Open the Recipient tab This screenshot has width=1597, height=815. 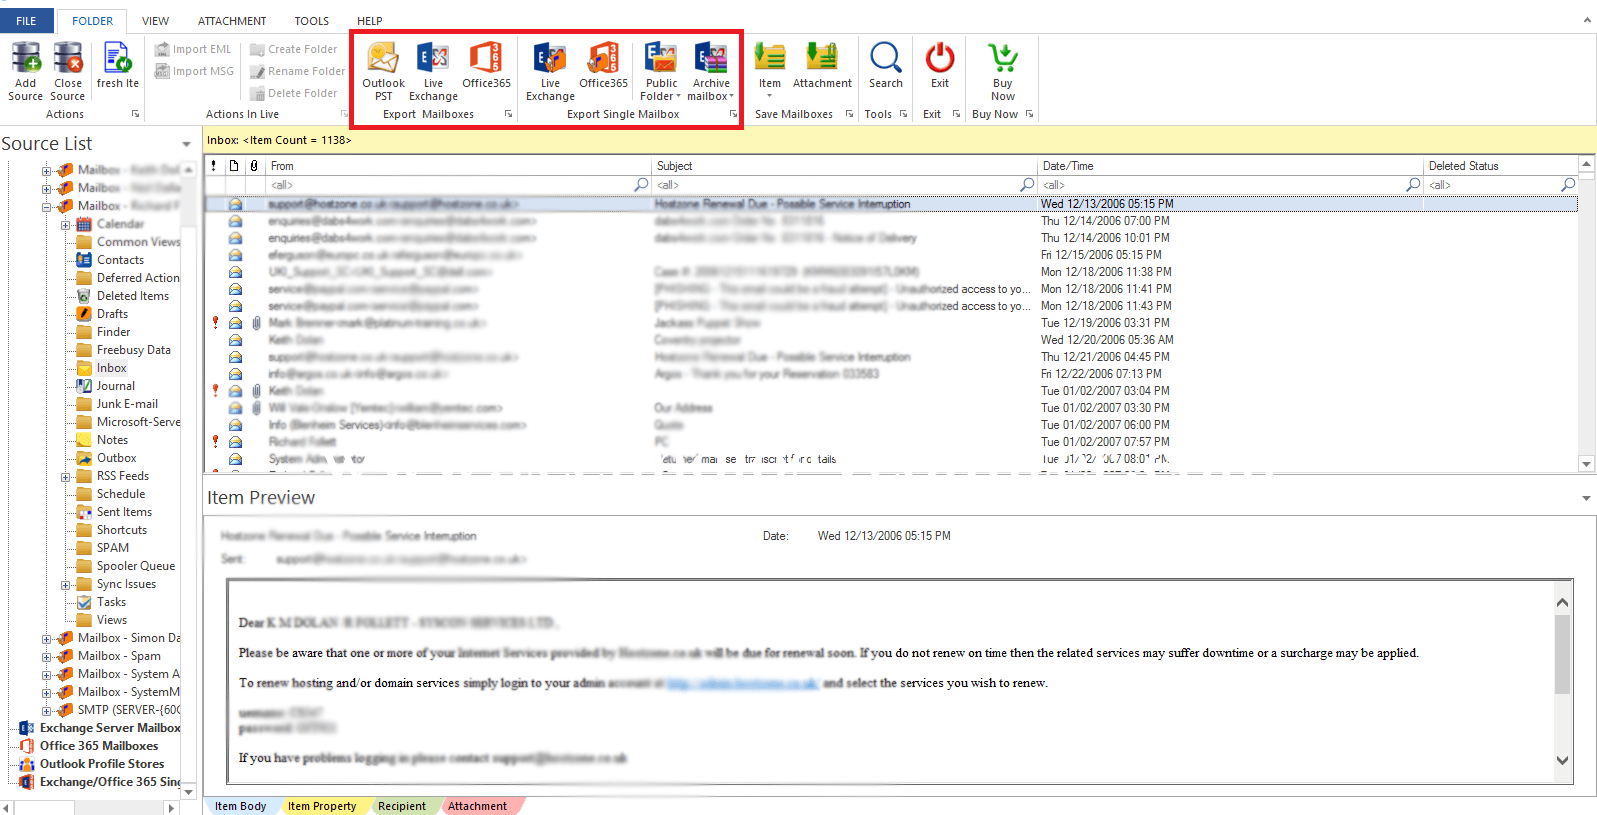(x=402, y=806)
